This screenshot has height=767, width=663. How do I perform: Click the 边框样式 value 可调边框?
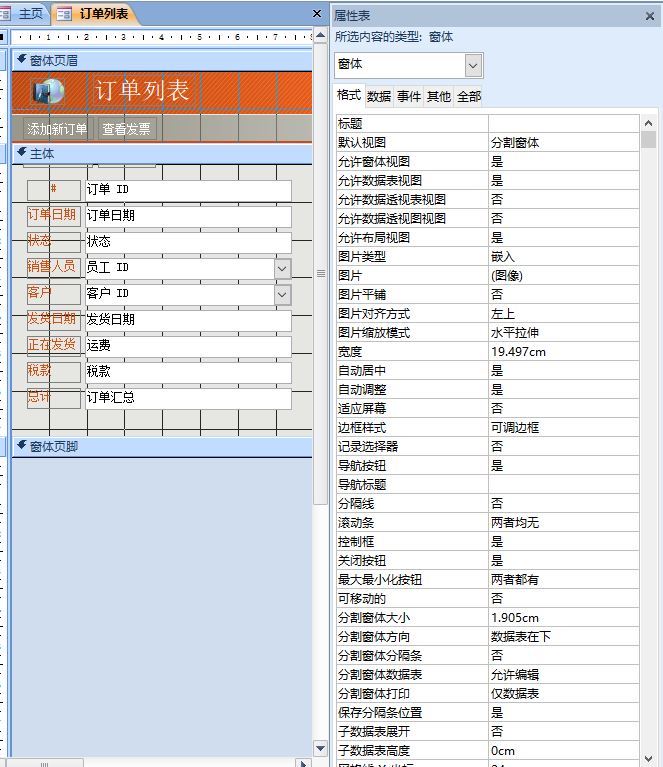pyautogui.click(x=563, y=428)
